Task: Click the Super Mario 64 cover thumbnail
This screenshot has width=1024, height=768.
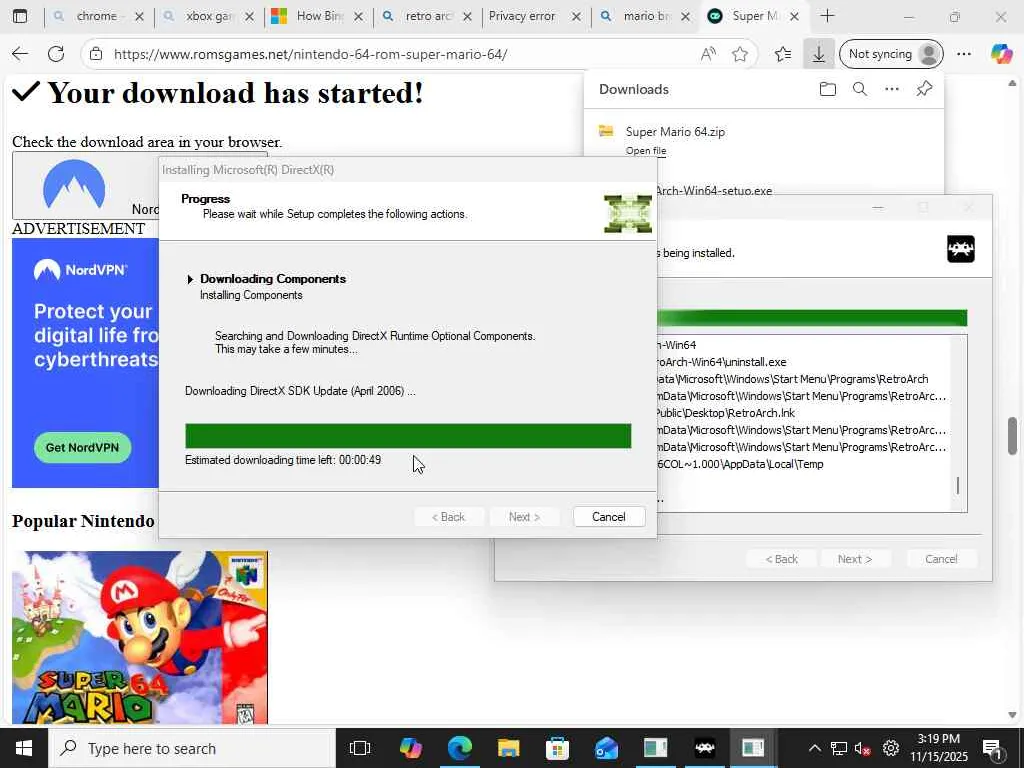Action: (x=140, y=637)
